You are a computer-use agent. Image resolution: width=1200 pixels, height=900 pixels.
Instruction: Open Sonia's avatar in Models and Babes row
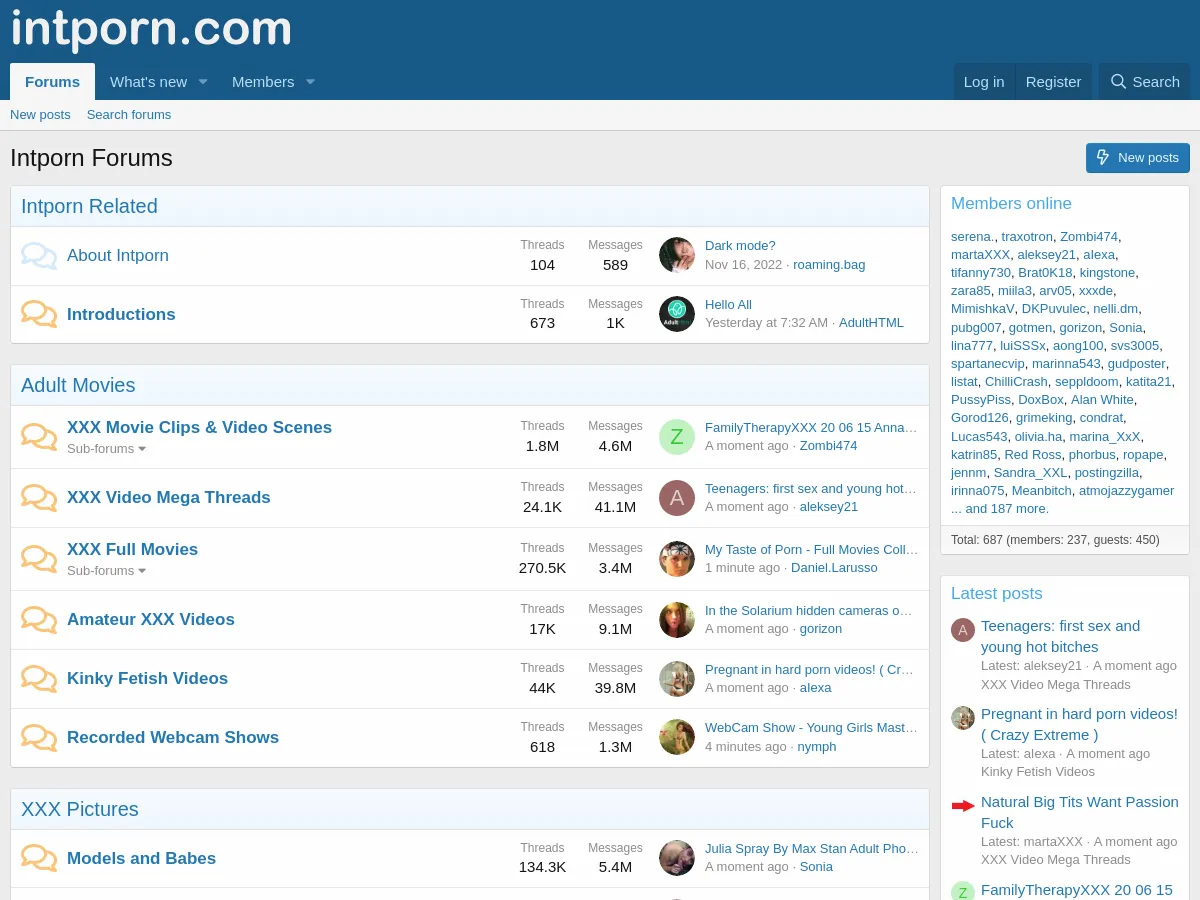[677, 858]
